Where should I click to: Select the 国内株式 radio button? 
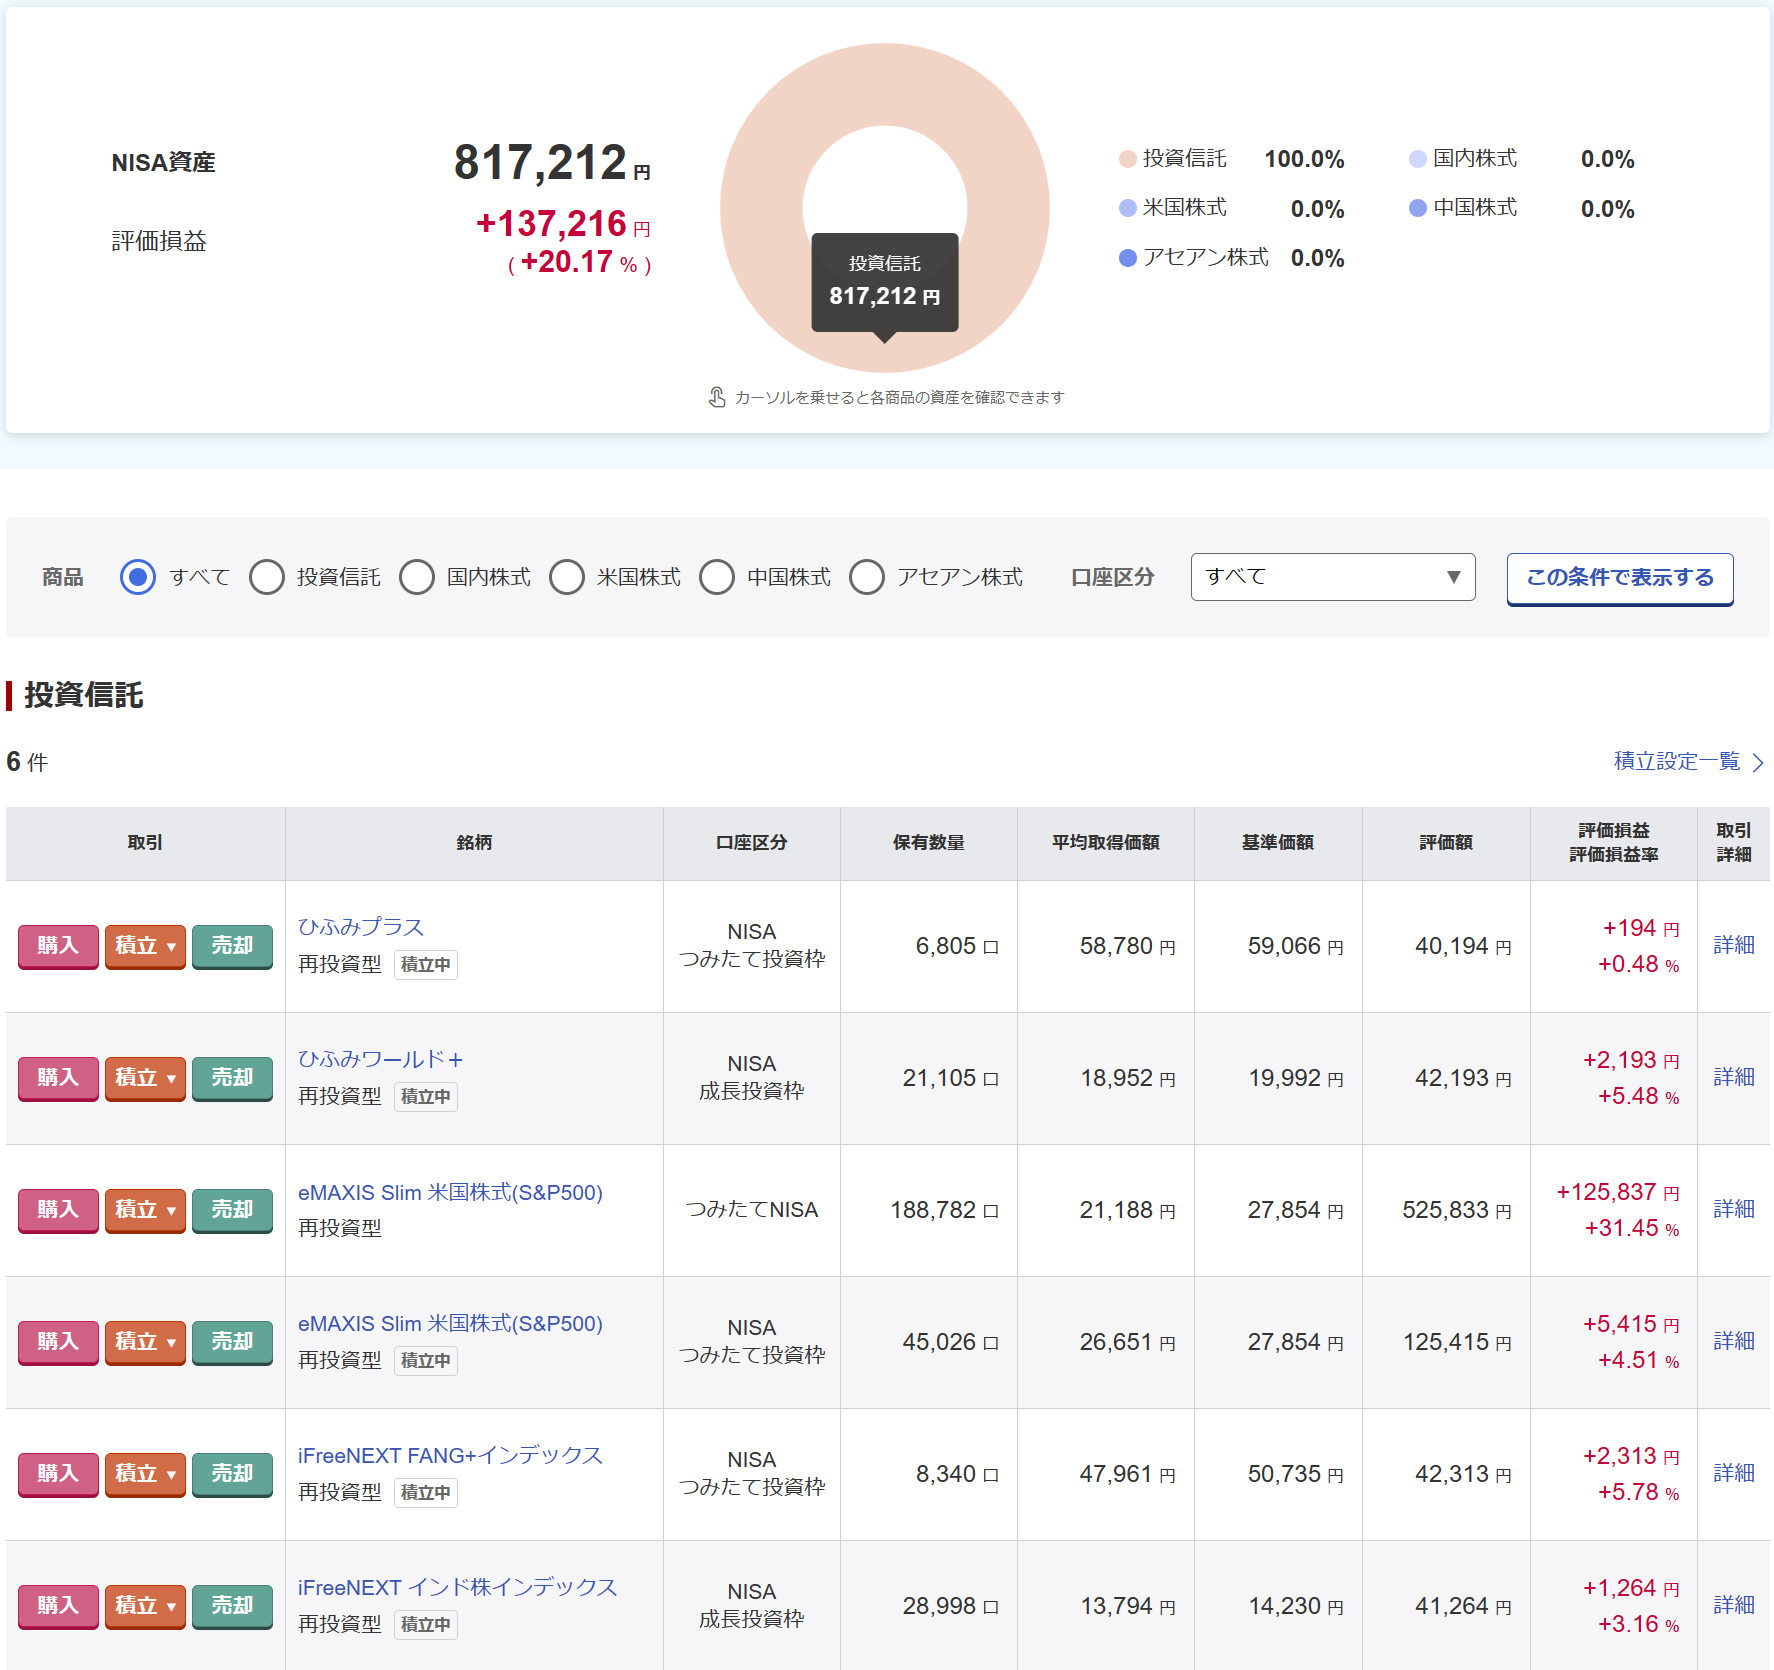(417, 577)
